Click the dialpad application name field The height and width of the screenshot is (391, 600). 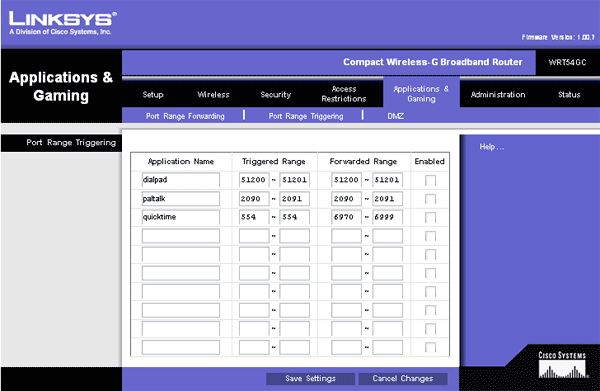[x=181, y=180]
